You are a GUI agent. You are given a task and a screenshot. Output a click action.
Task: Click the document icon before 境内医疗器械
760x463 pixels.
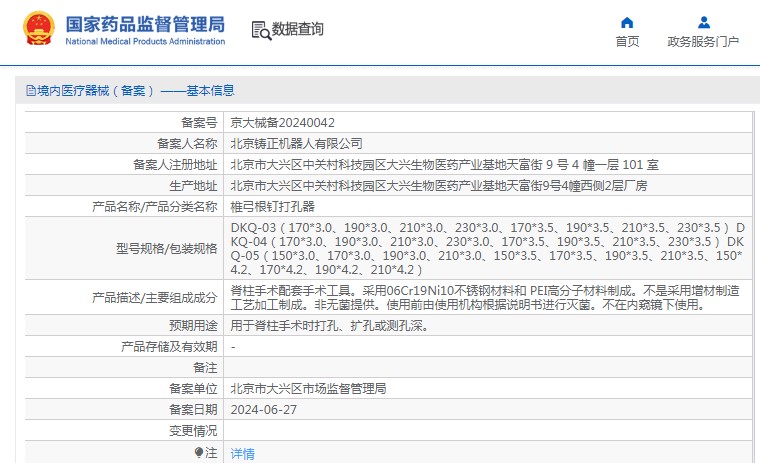(31, 91)
